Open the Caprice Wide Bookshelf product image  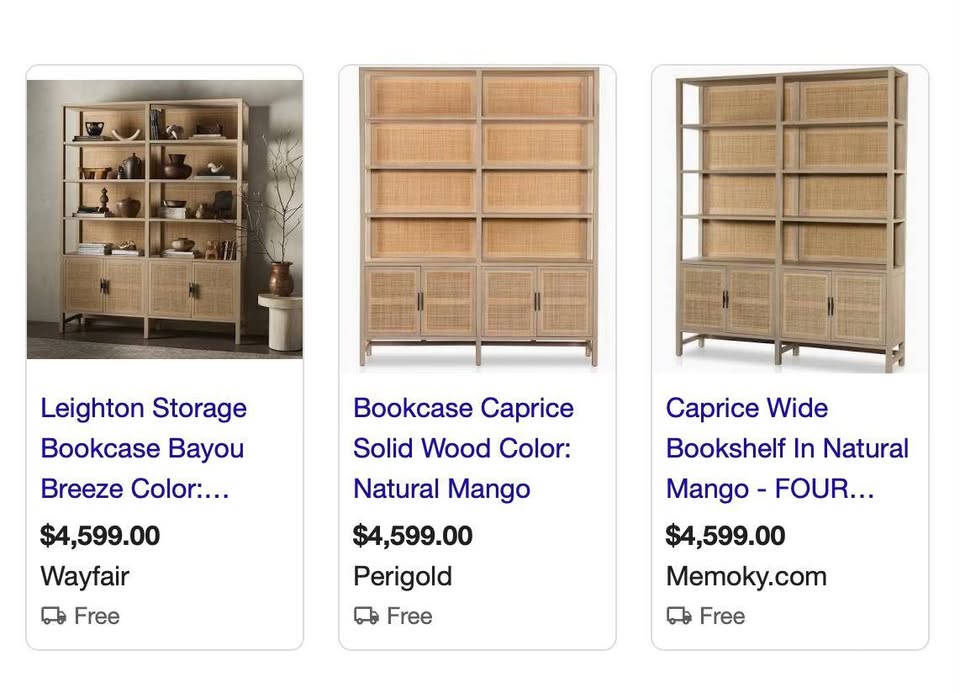coord(790,218)
